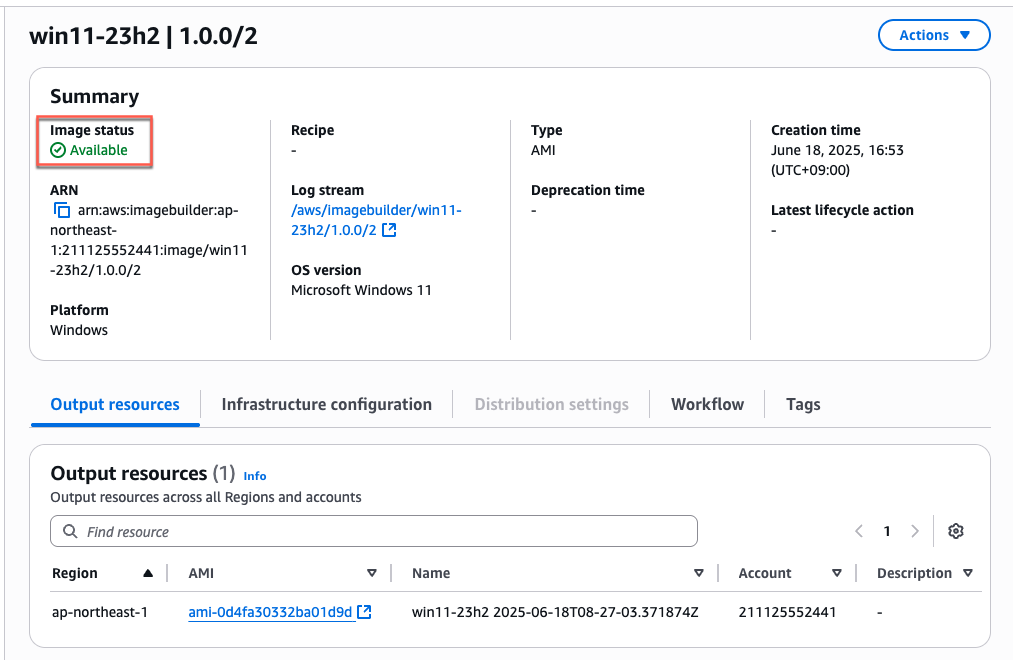Image resolution: width=1013 pixels, height=660 pixels.
Task: Open the Actions dropdown menu
Action: pos(933,35)
